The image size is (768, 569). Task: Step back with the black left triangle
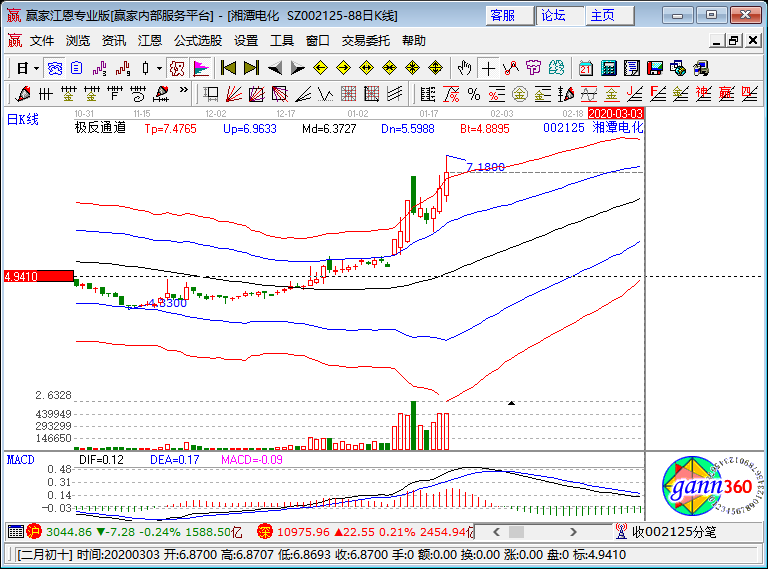click(x=274, y=68)
